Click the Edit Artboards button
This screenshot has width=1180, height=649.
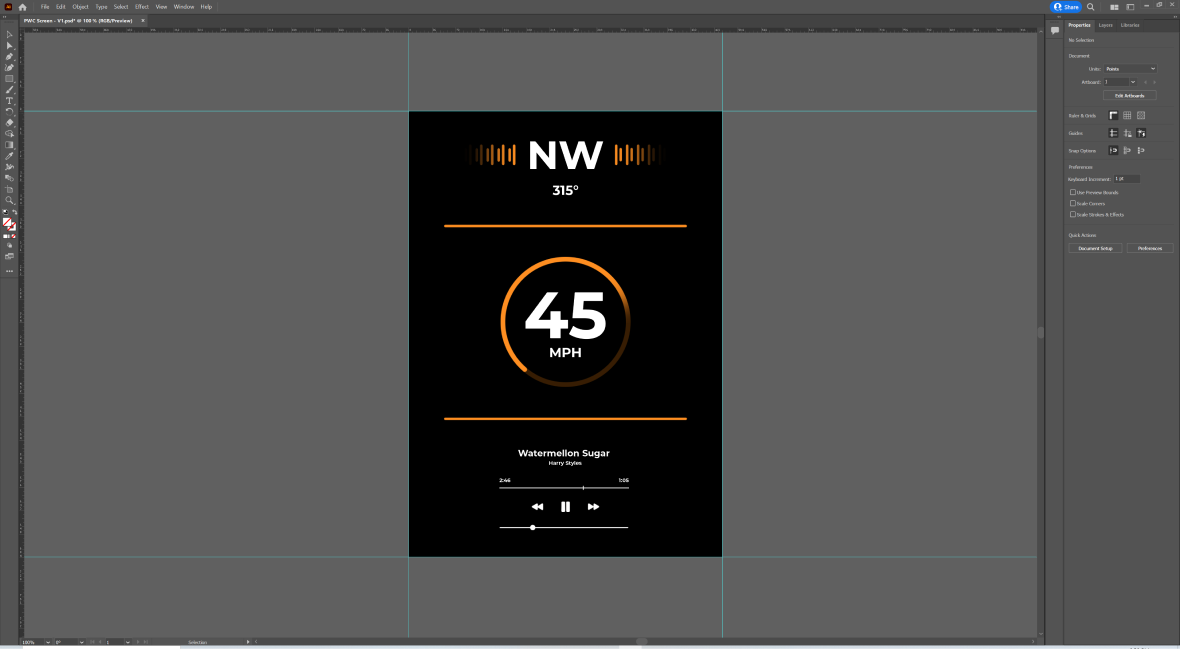[x=1130, y=96]
